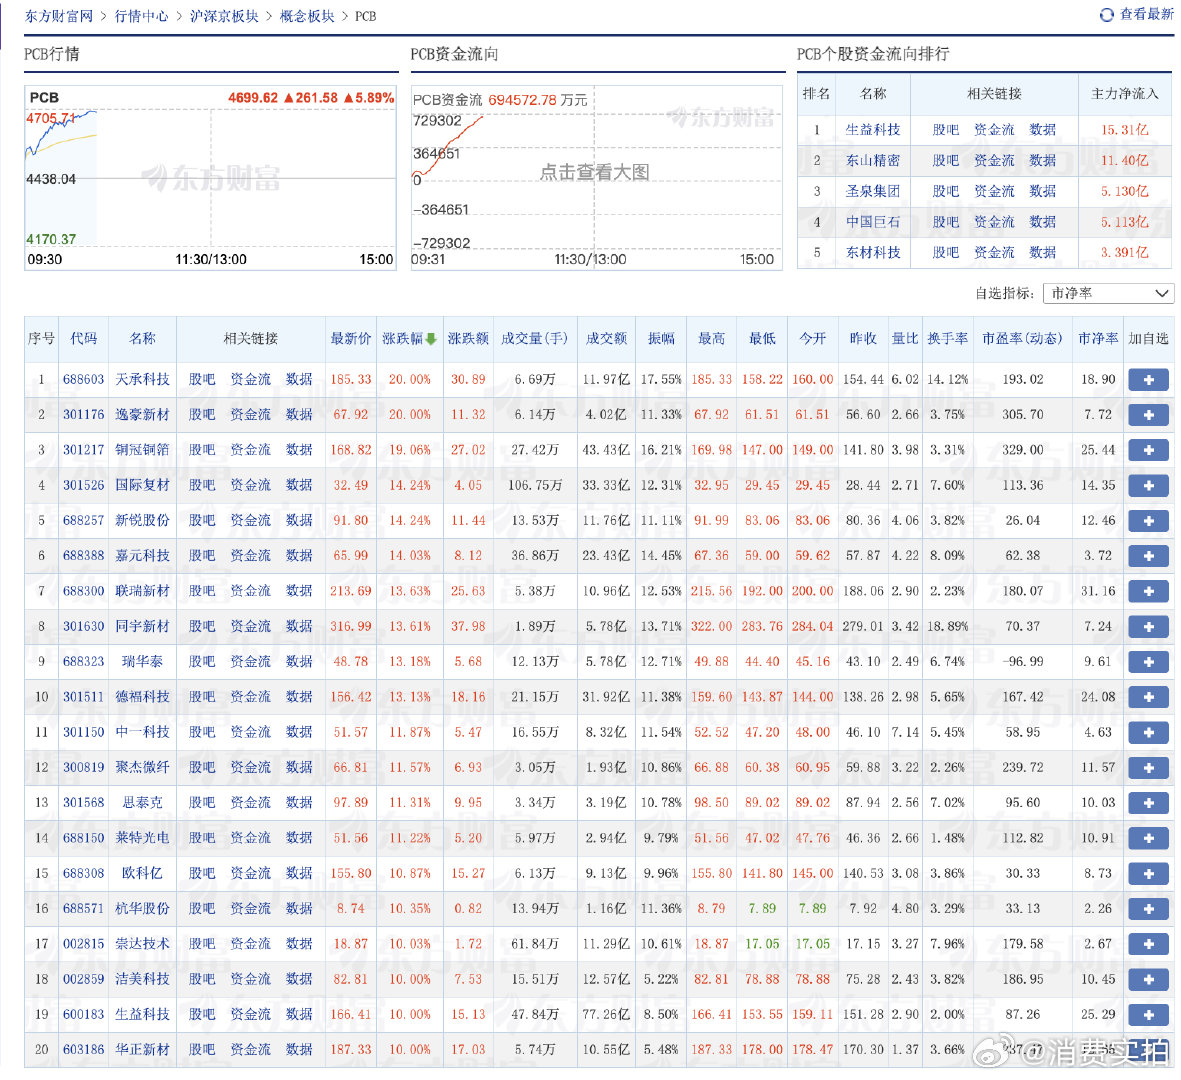Open 数据 link for 国际复材
Image resolution: width=1181 pixels, height=1080 pixels.
tap(299, 486)
